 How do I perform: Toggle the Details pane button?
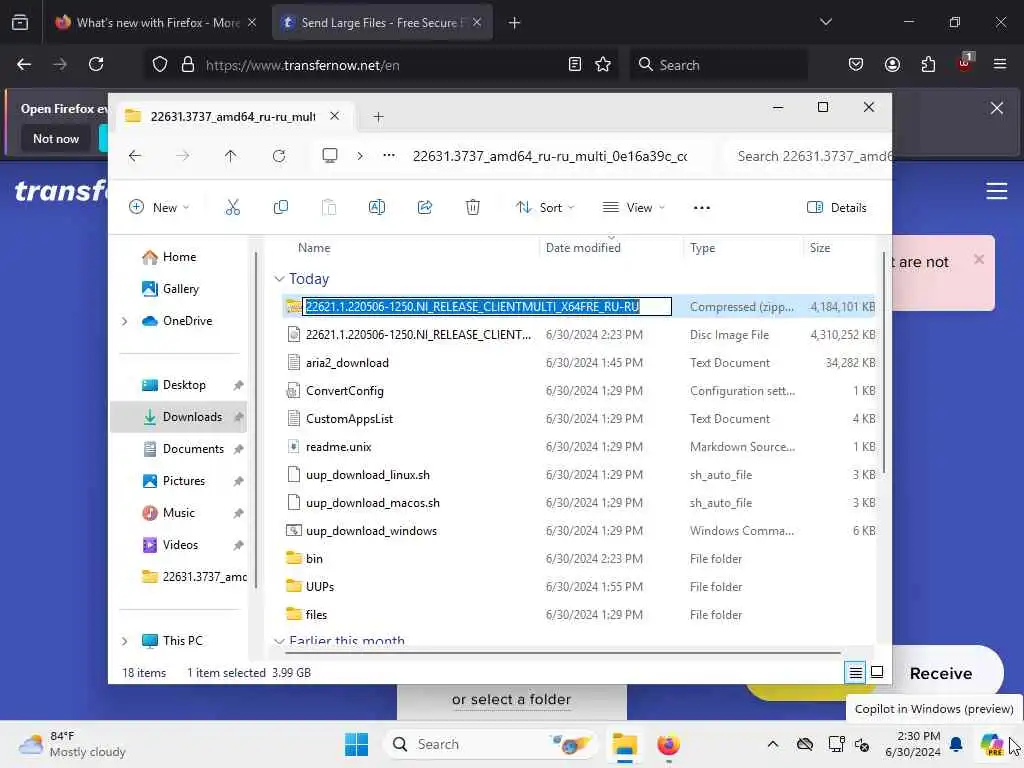[837, 208]
